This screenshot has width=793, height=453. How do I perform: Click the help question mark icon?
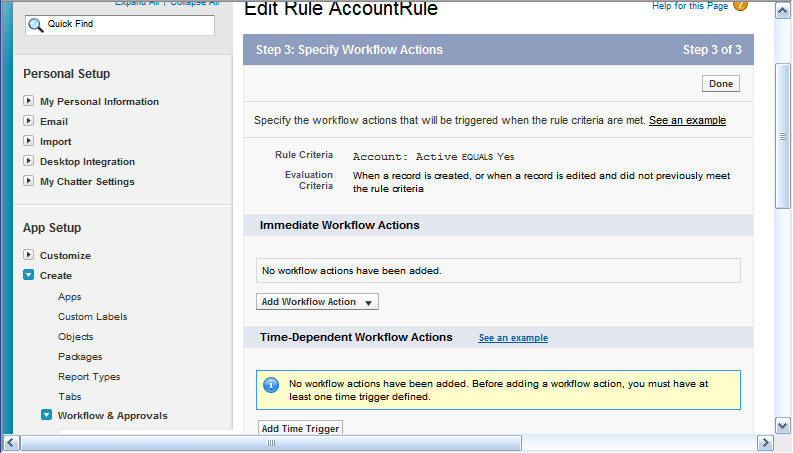click(x=740, y=5)
